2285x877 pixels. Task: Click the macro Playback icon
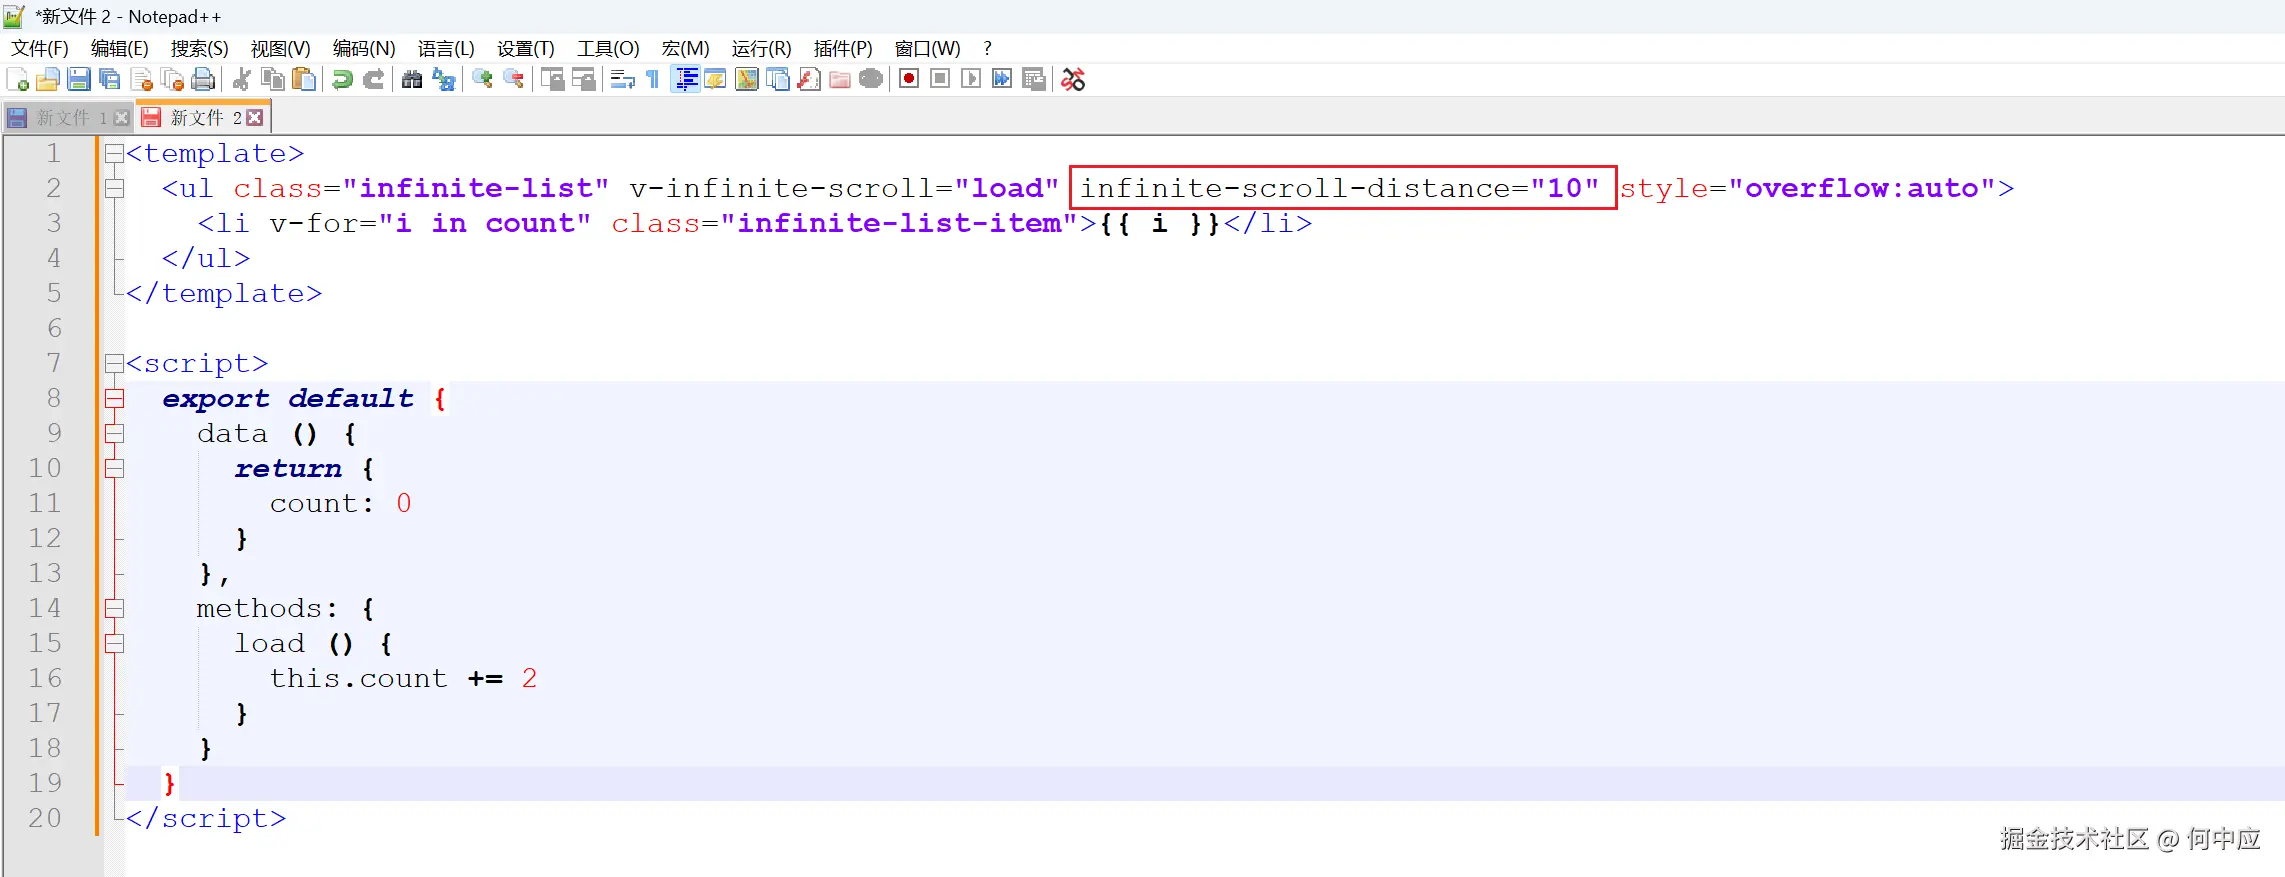click(971, 80)
